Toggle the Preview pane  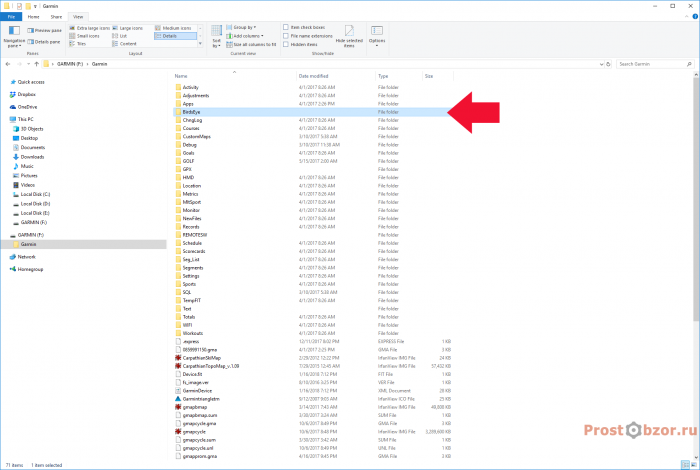[44, 30]
